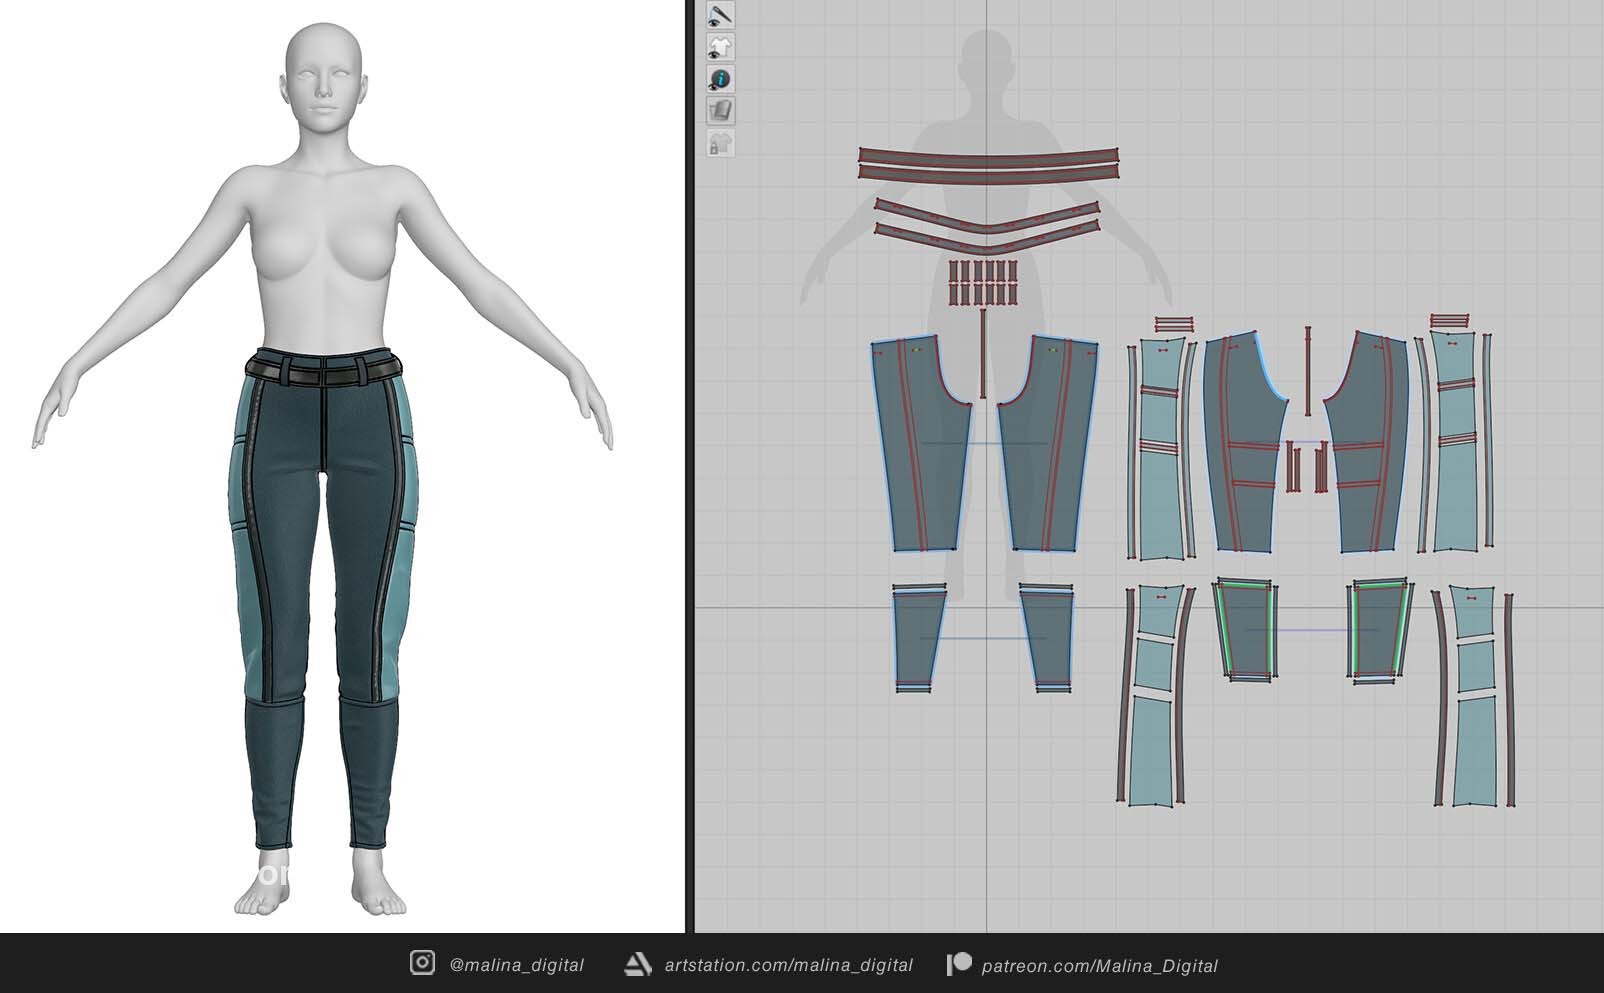The image size is (1604, 993).
Task: Click the Instagram logo icon
Action: [422, 963]
